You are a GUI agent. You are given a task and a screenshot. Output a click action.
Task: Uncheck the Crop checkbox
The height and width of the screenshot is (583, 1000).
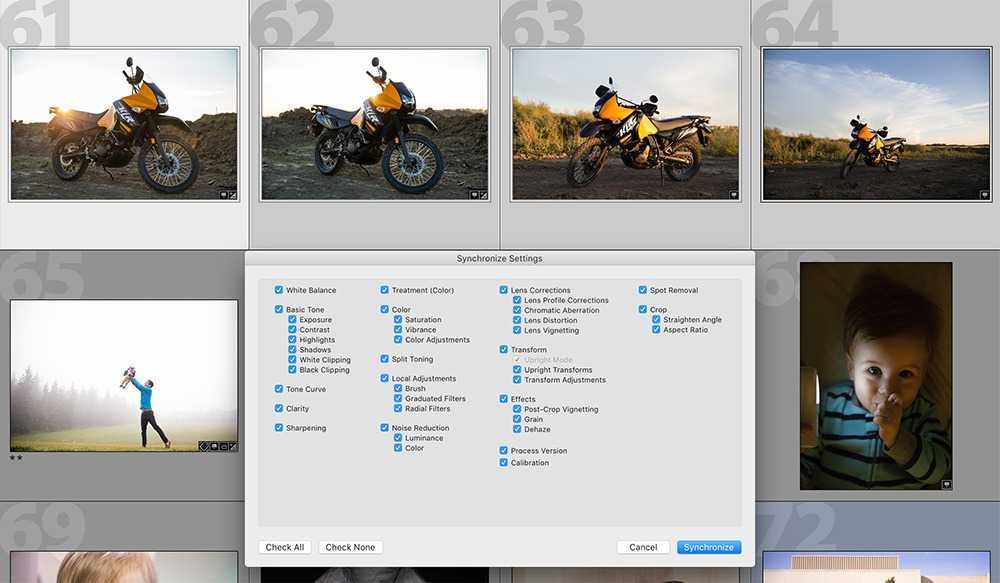(643, 310)
